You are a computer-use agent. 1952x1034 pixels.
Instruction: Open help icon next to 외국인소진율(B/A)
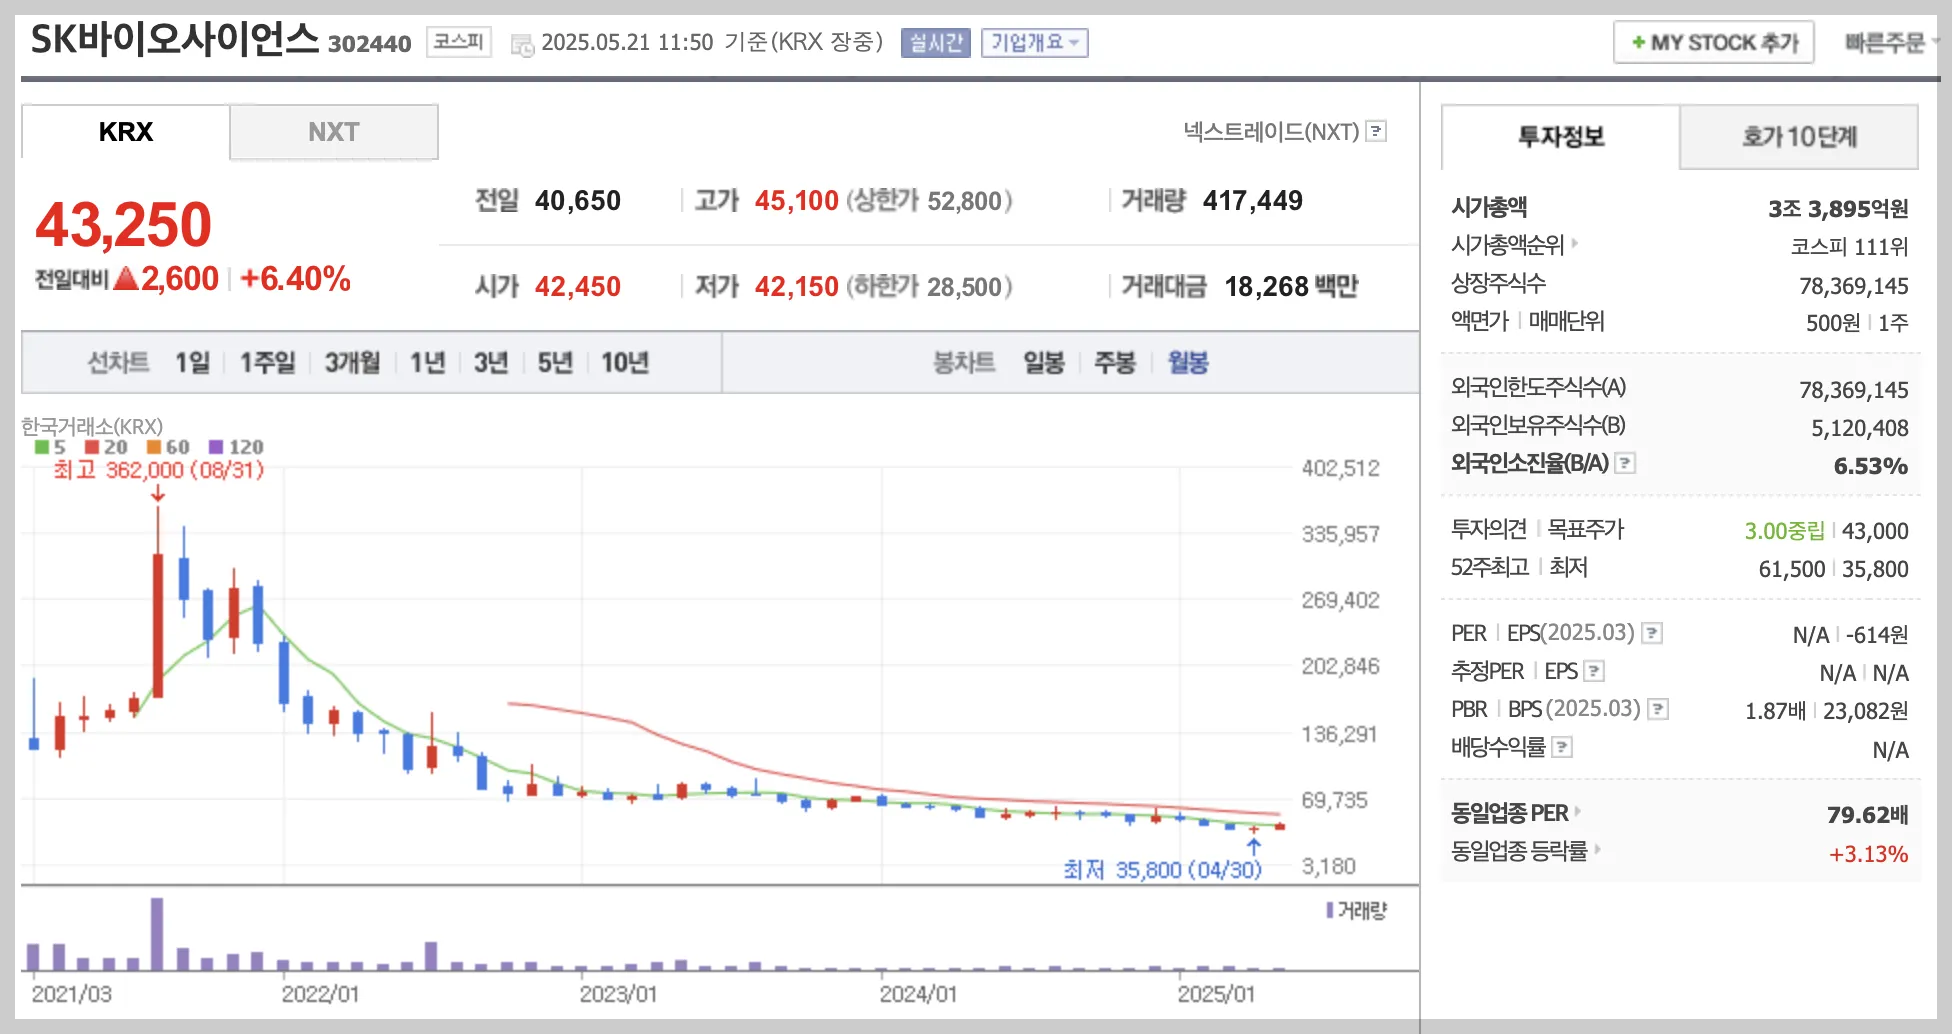click(1625, 463)
